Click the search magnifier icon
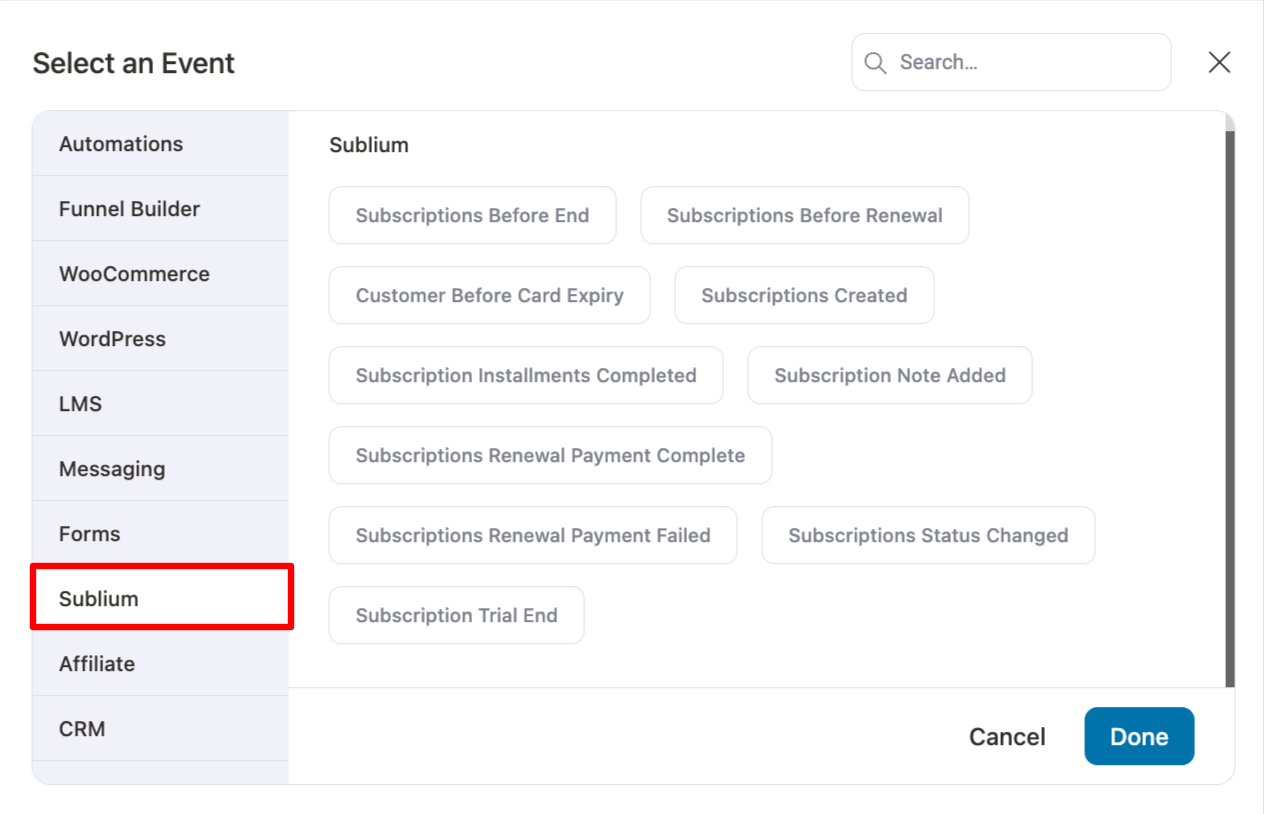Image resolution: width=1264 pixels, height=814 pixels. click(875, 62)
